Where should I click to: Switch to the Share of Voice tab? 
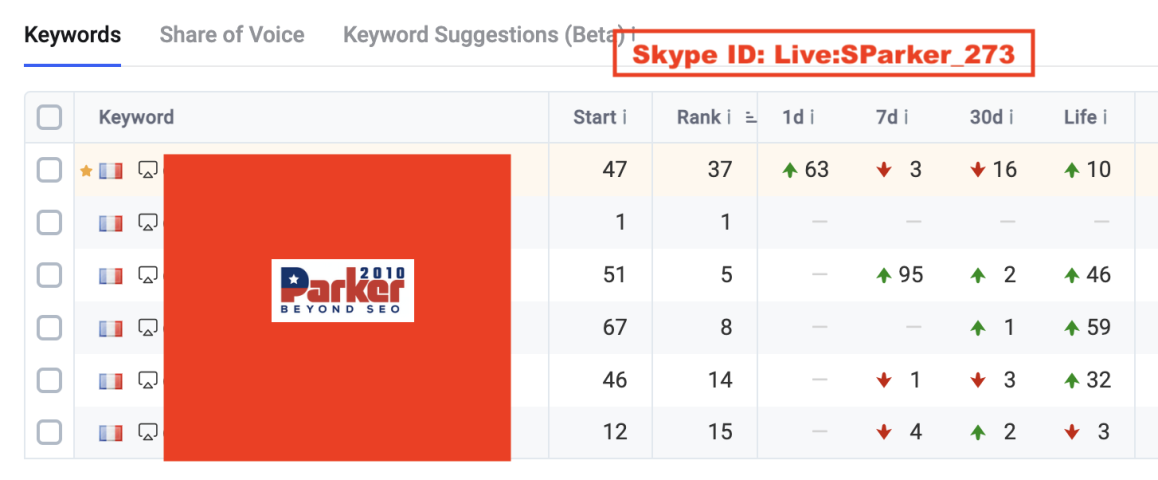click(x=232, y=35)
